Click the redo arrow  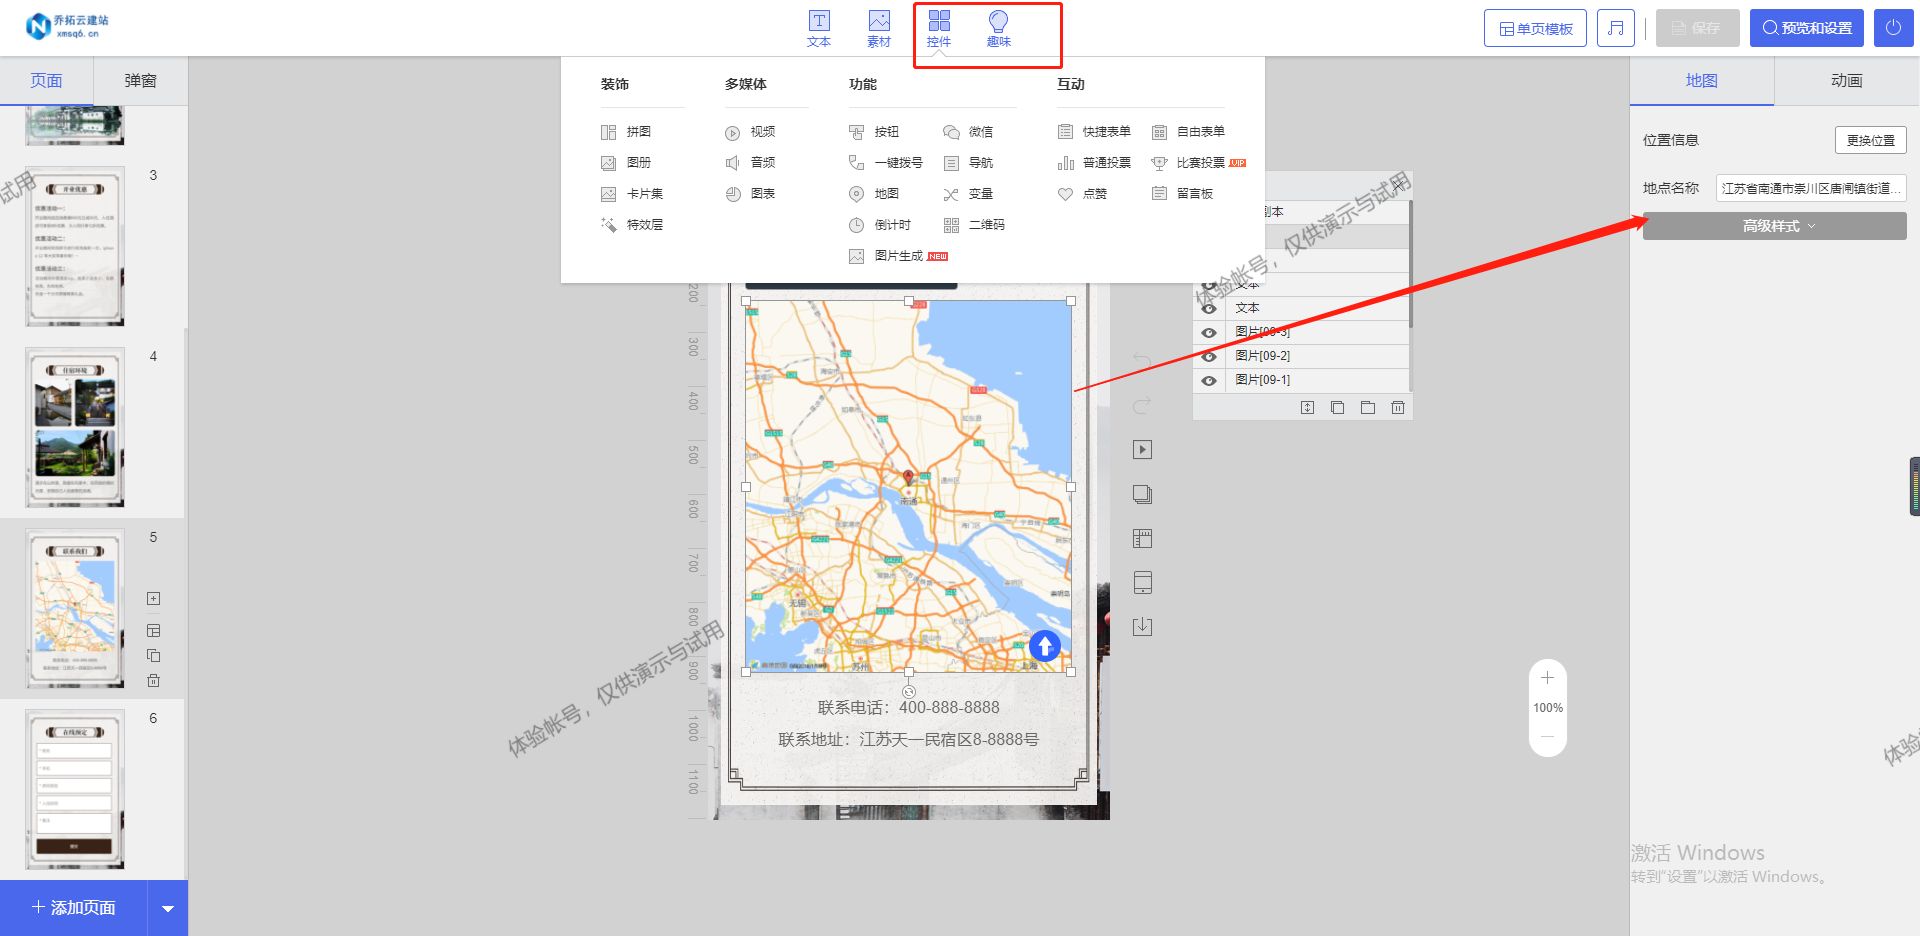click(x=1142, y=405)
